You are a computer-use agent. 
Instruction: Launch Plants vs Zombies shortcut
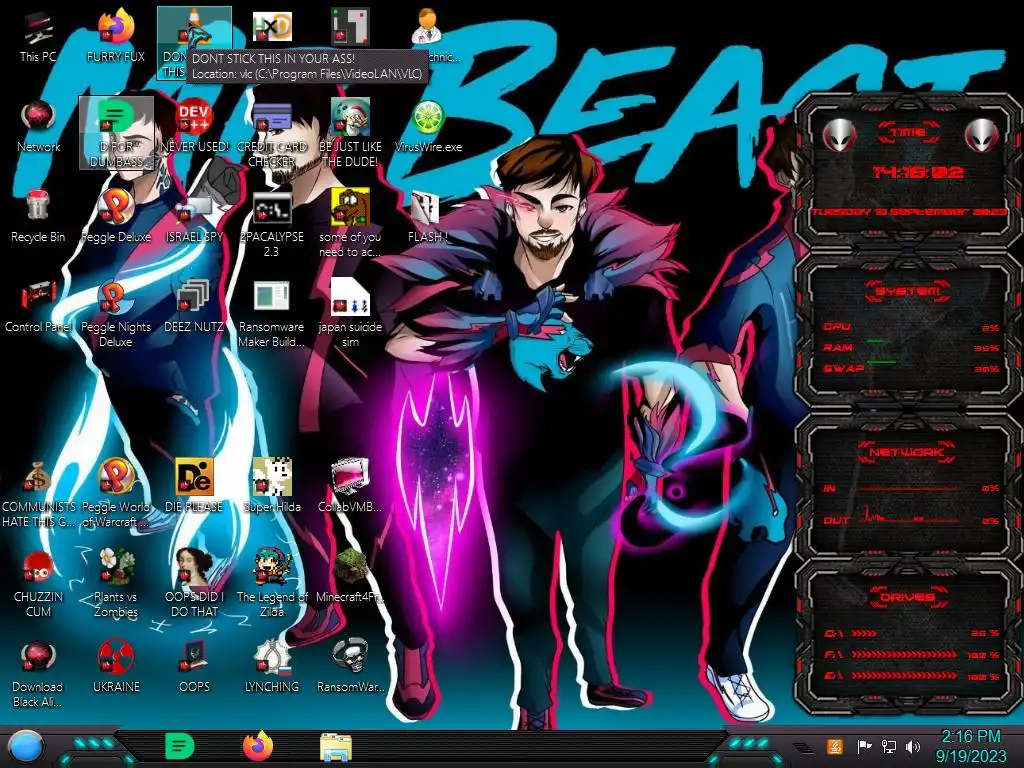[x=116, y=583]
